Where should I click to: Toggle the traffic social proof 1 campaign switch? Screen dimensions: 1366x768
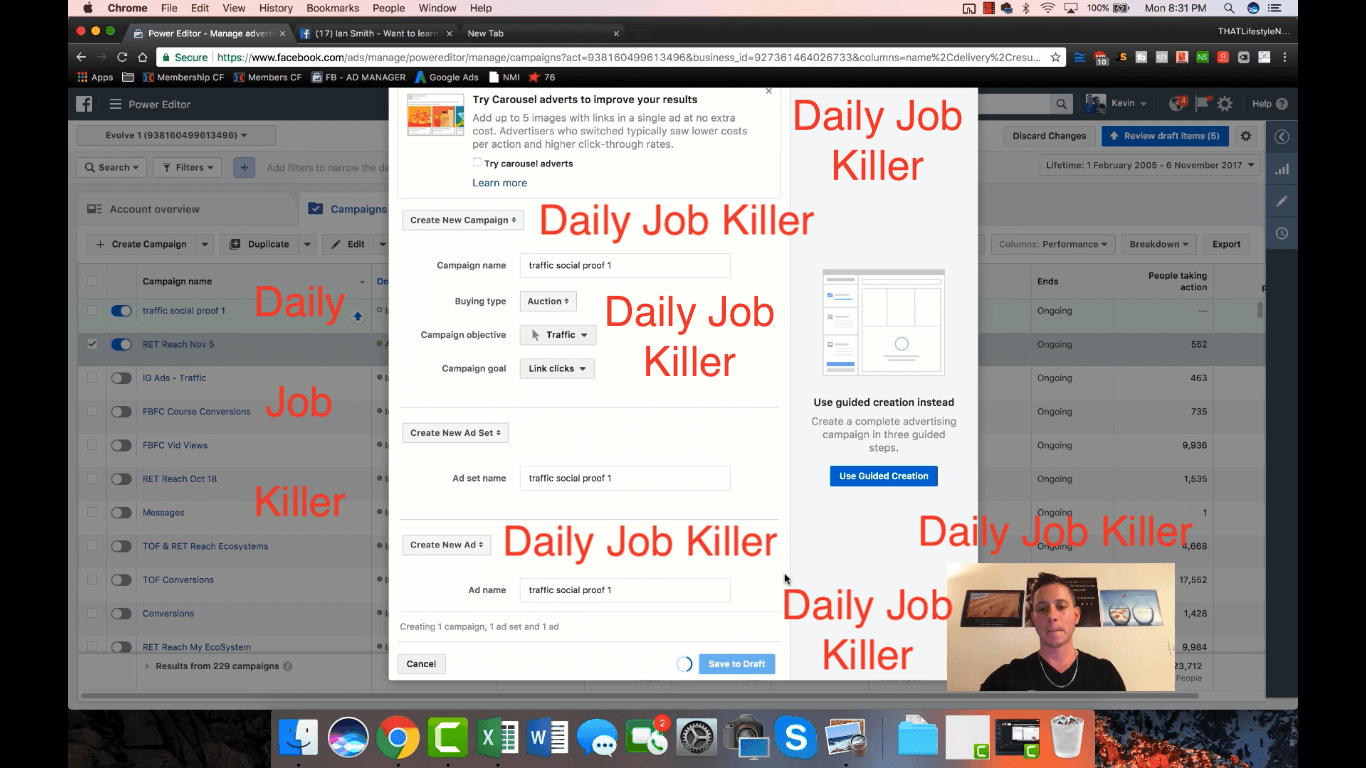(x=121, y=311)
